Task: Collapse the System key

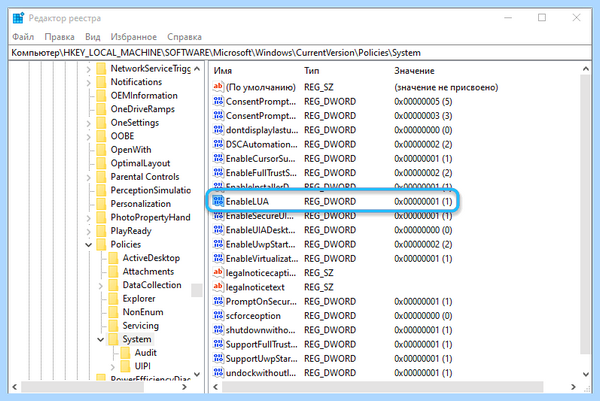Action: (101, 339)
